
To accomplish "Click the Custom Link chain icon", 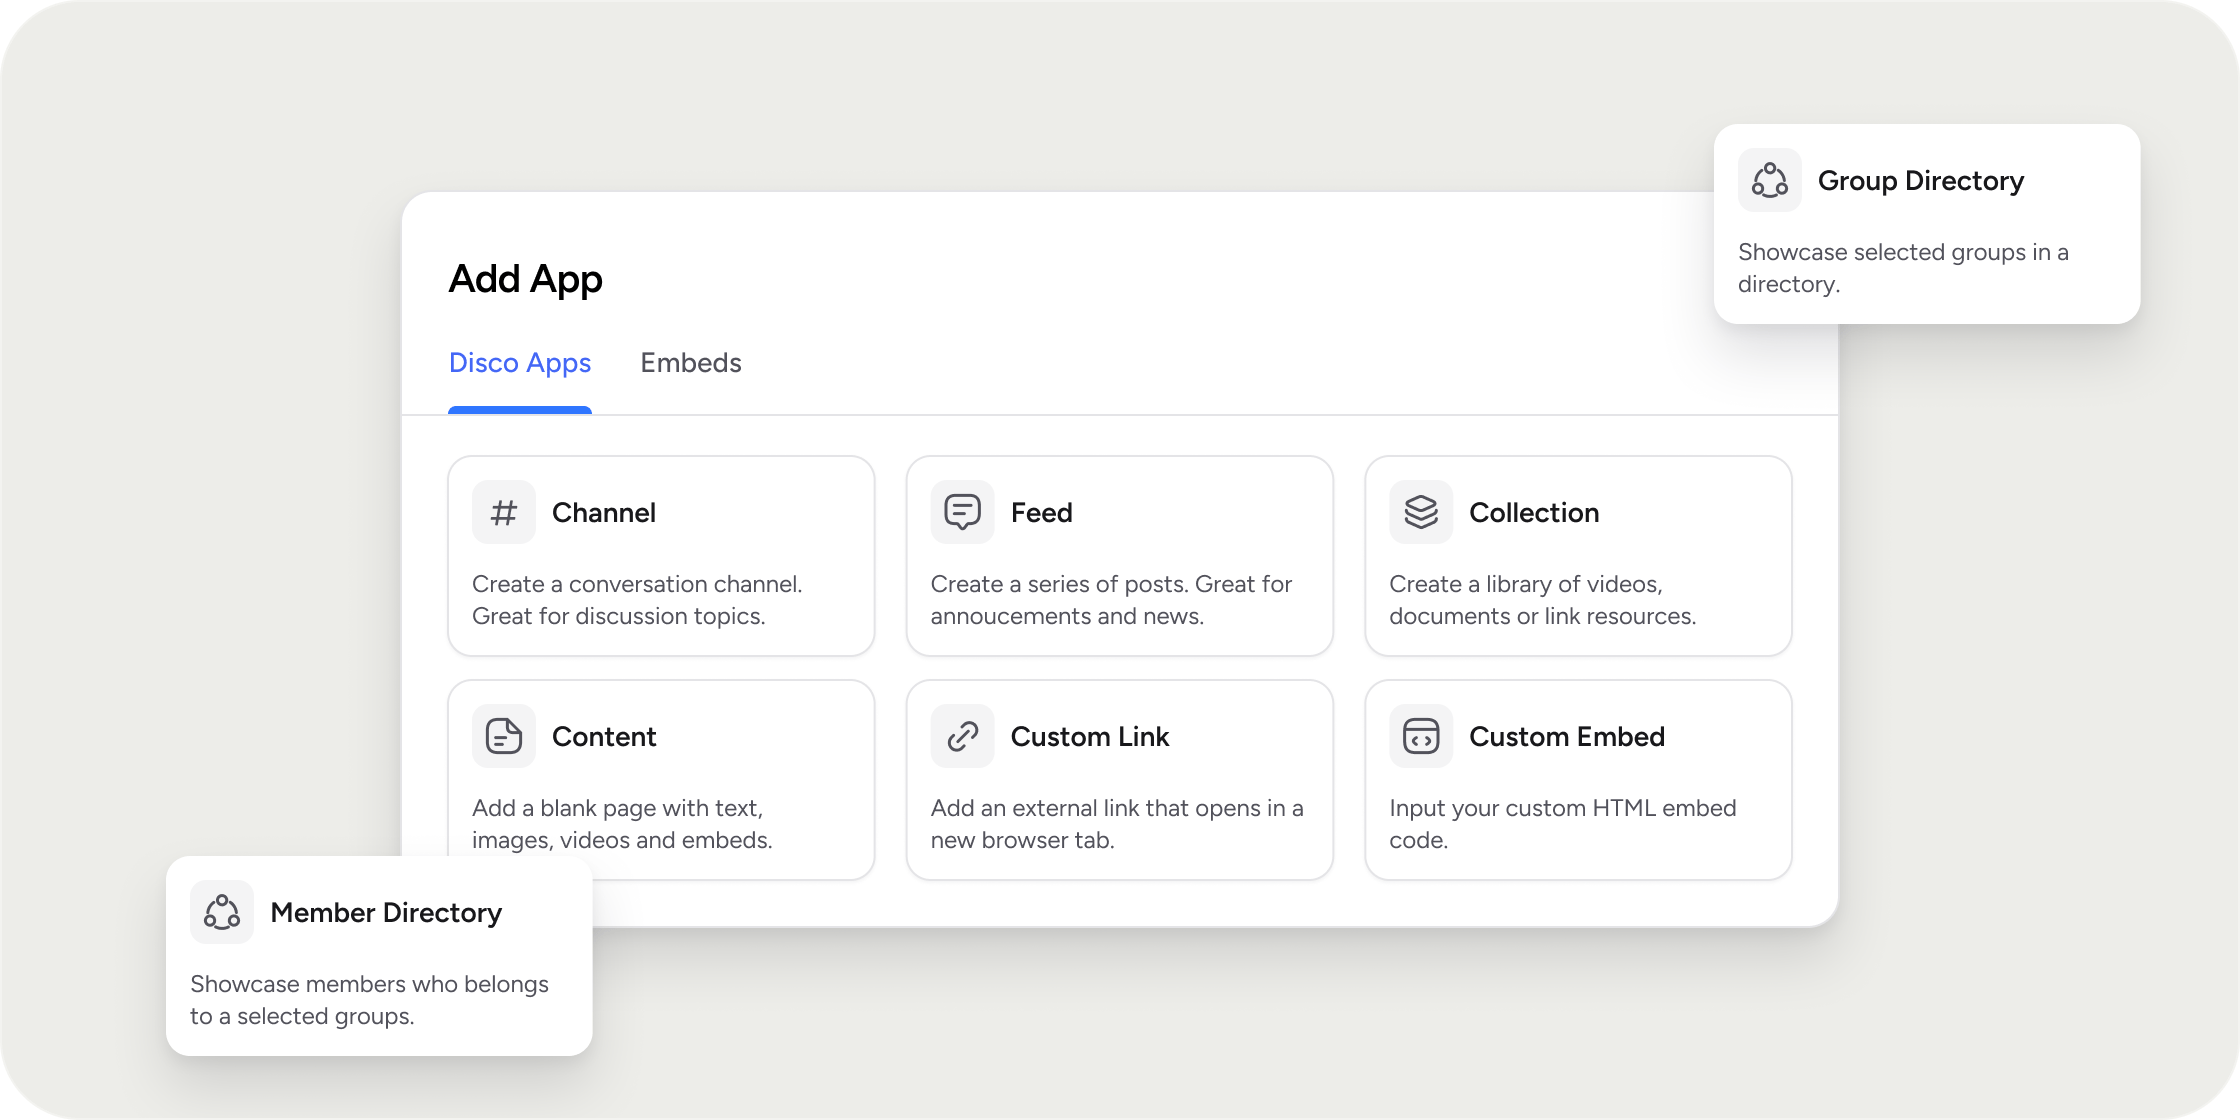I will tap(962, 736).
